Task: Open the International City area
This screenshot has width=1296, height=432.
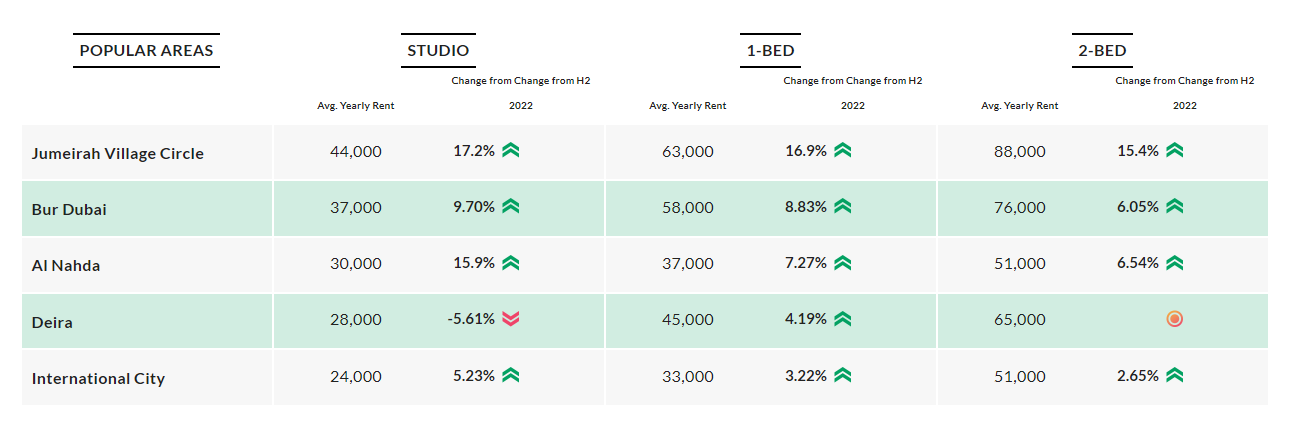Action: point(98,379)
